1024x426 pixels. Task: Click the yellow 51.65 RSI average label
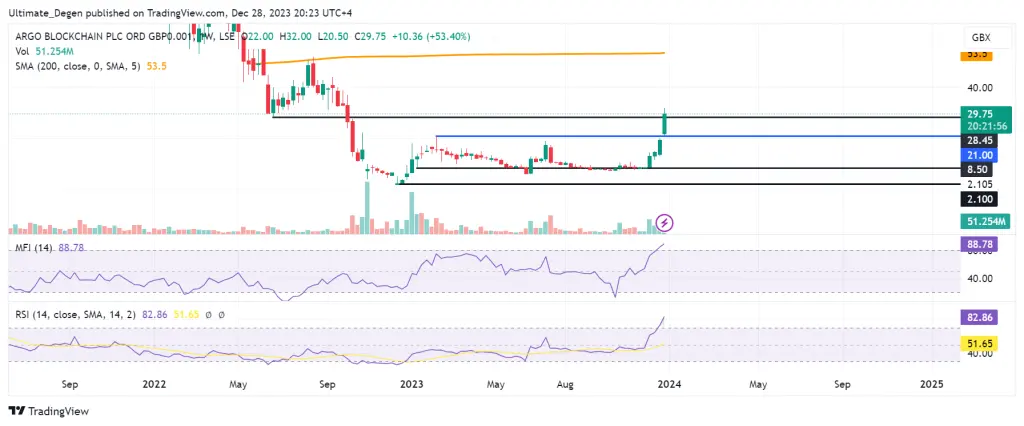click(978, 342)
